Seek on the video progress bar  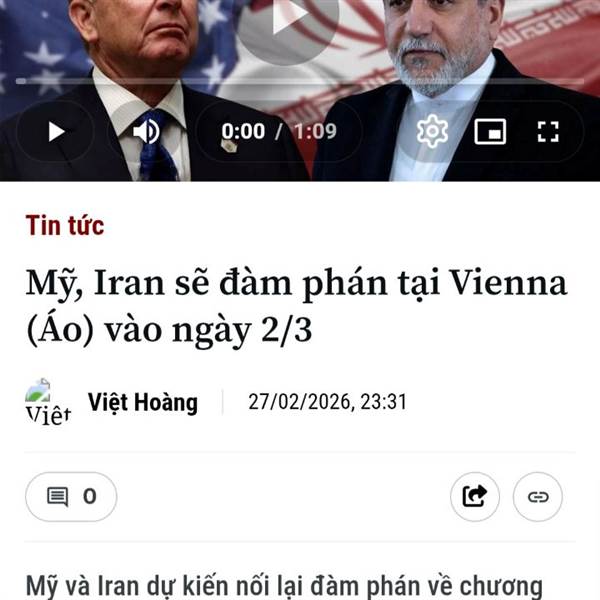[x=300, y=81]
